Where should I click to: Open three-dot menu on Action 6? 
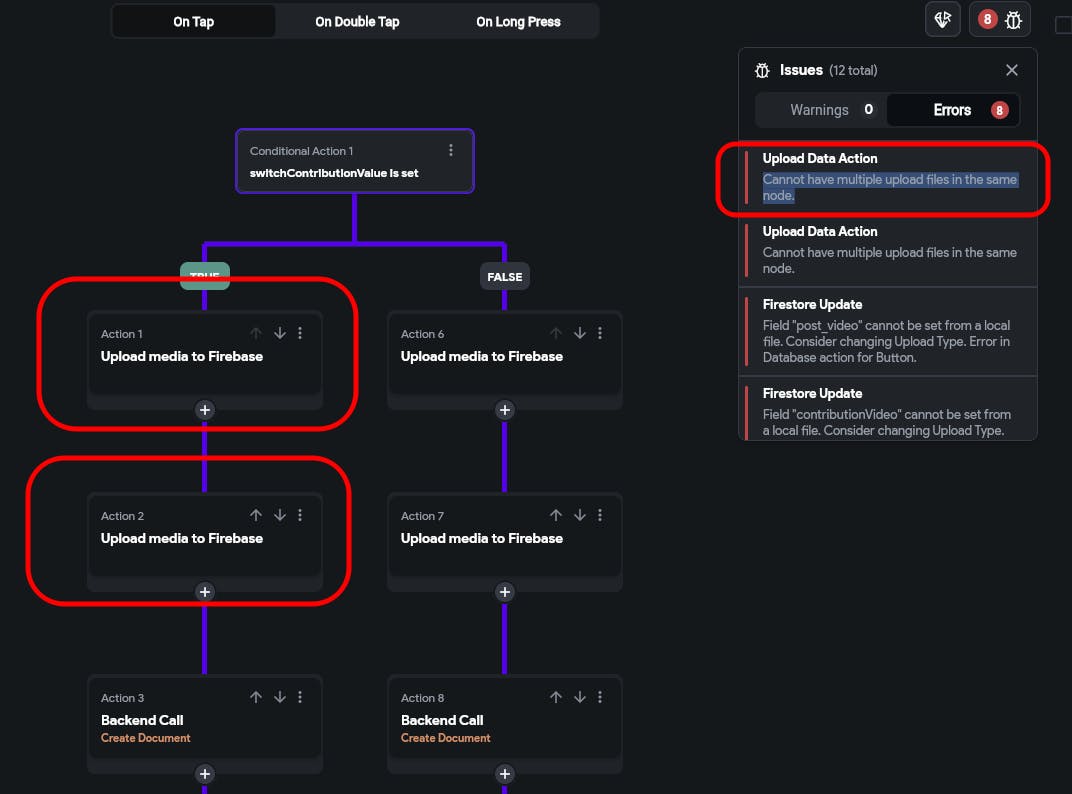(600, 333)
